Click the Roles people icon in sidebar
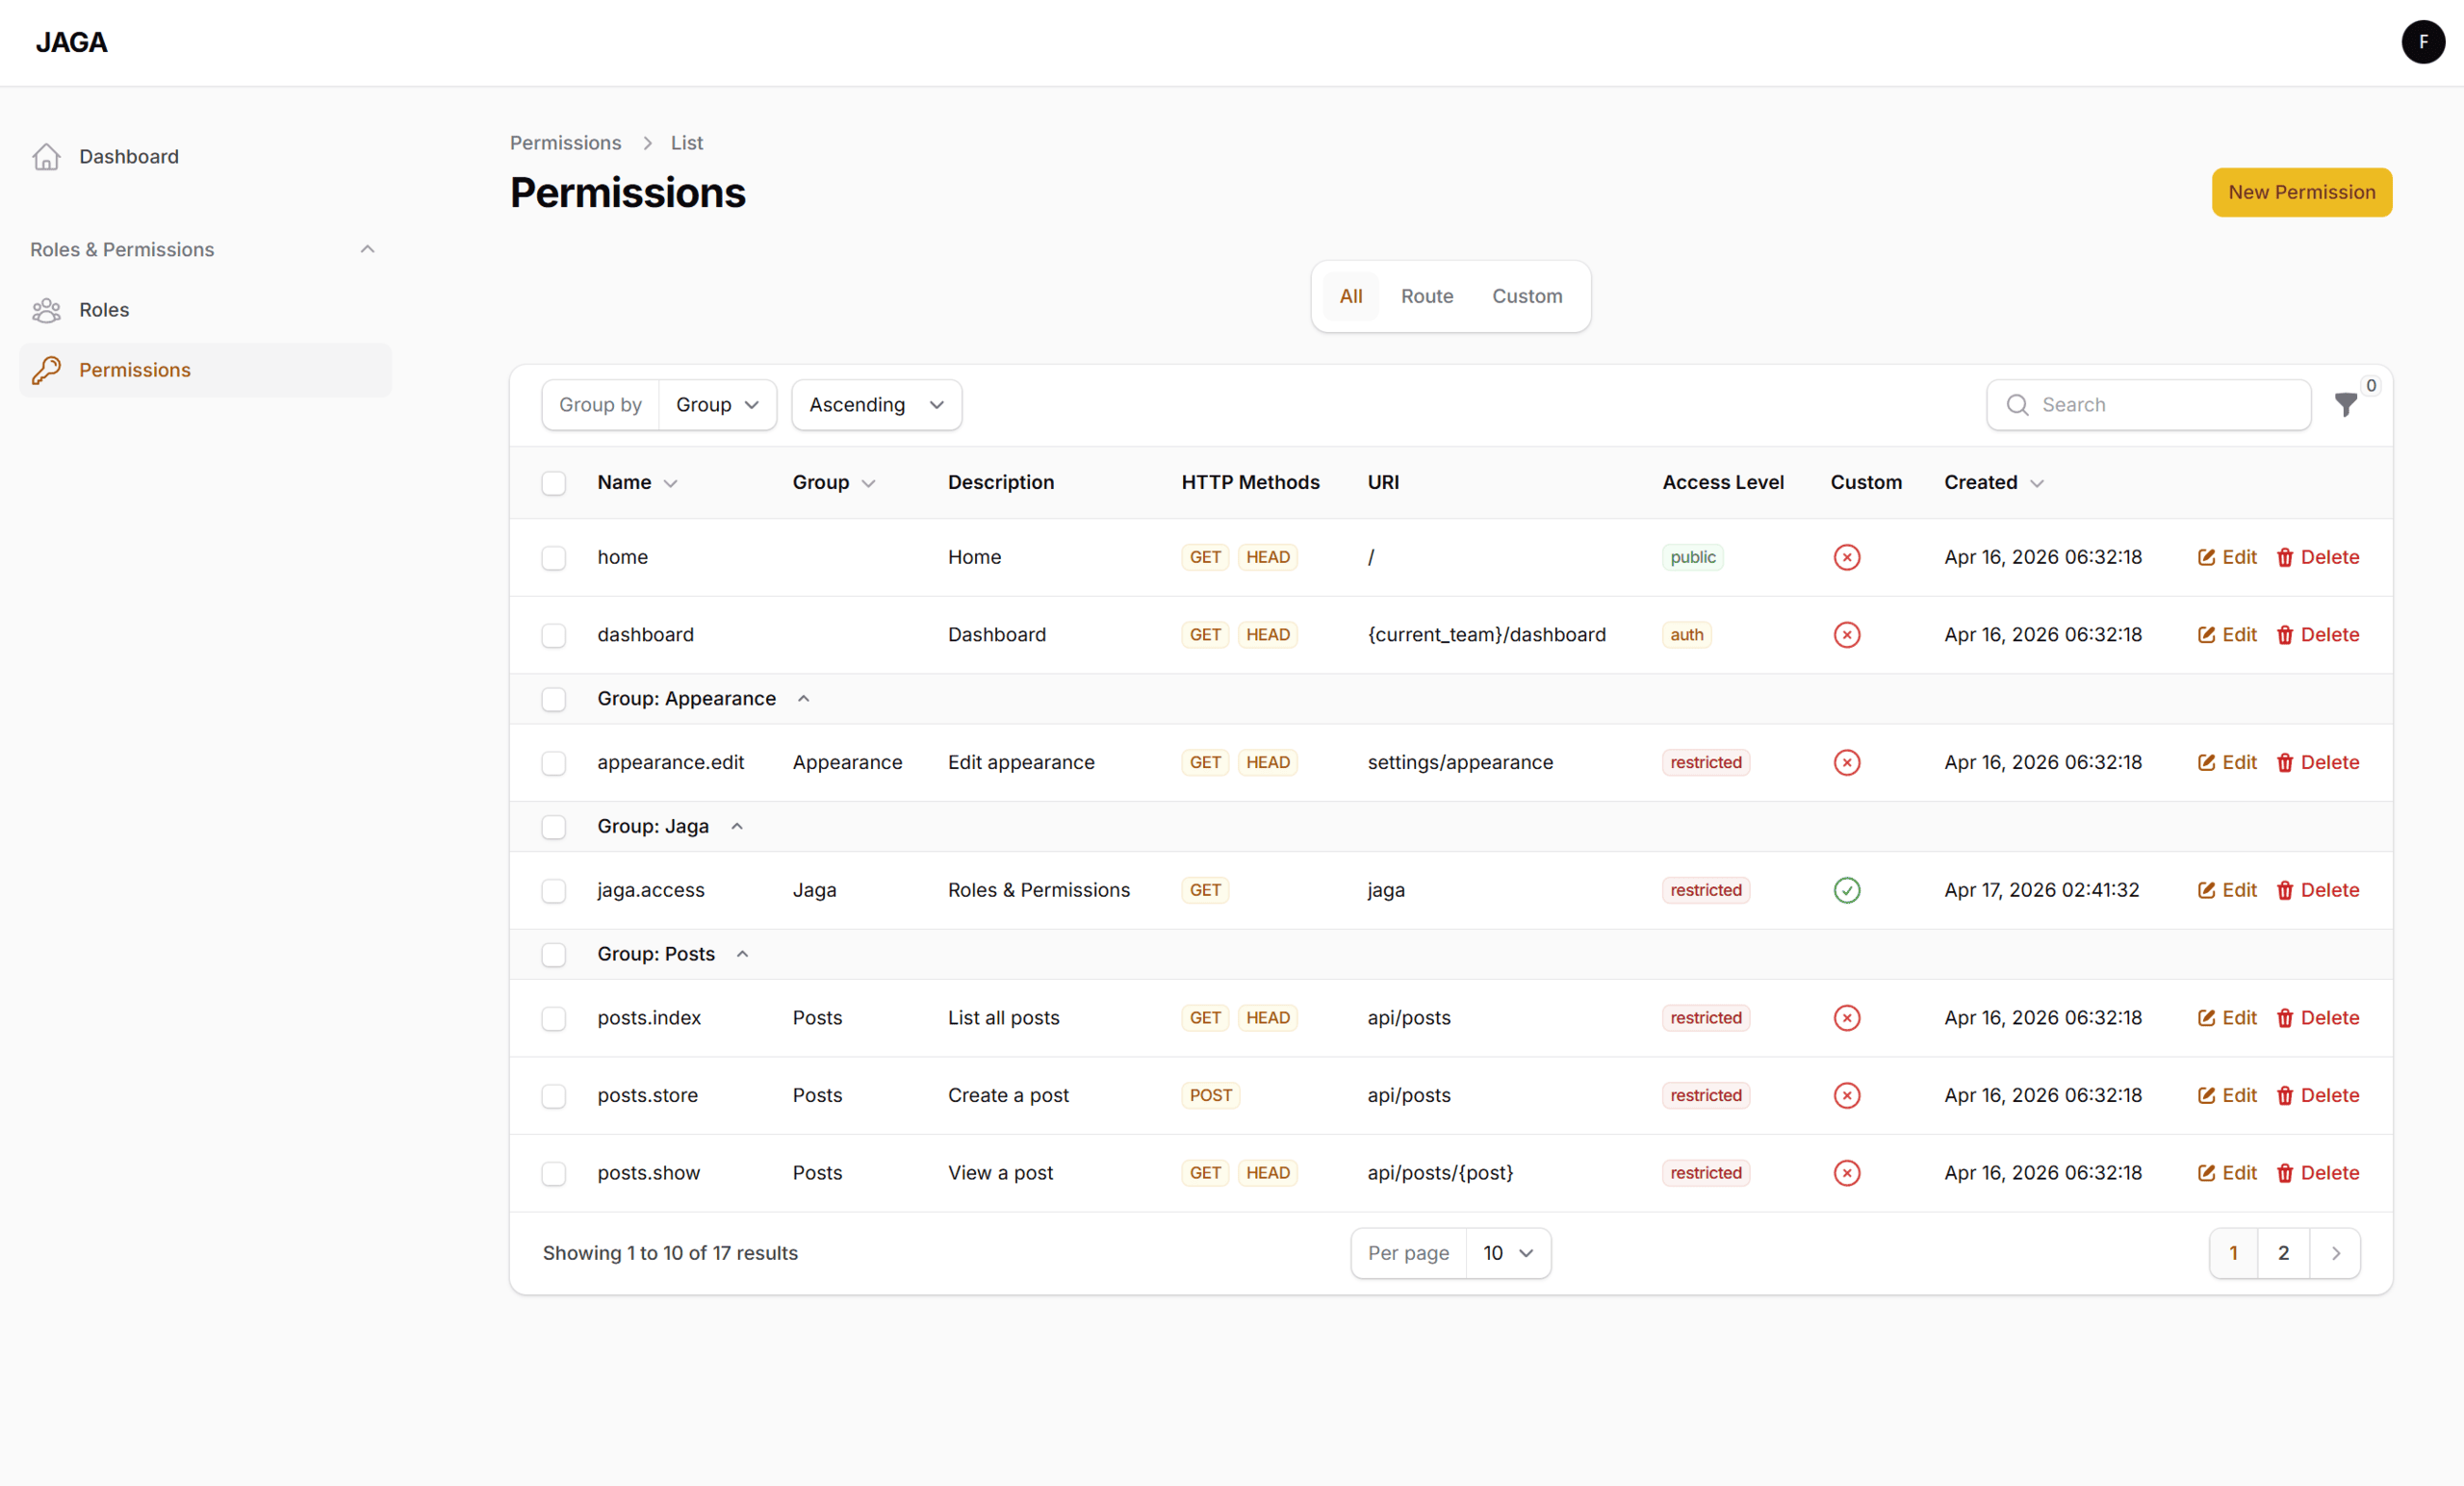The image size is (2464, 1486). [x=46, y=310]
